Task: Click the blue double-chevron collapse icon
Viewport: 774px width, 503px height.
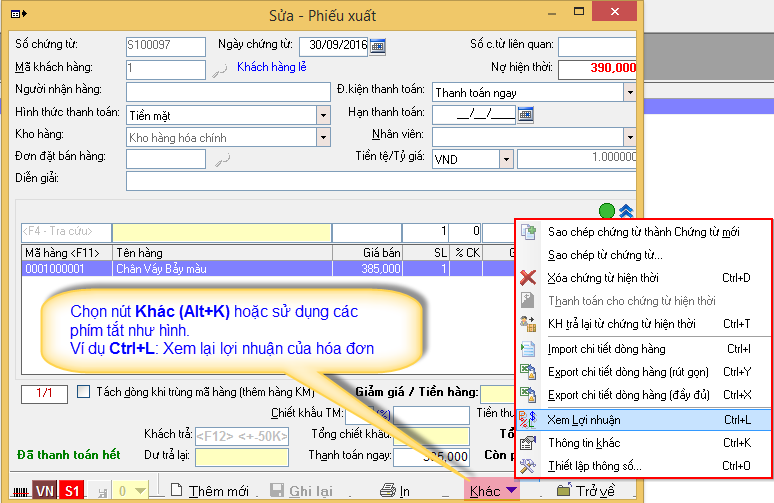Action: tap(627, 211)
